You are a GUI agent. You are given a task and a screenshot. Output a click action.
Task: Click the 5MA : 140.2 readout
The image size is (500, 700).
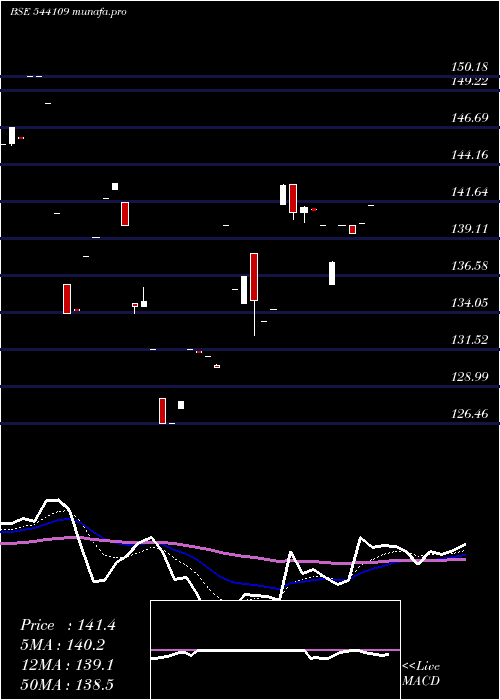pos(62,645)
